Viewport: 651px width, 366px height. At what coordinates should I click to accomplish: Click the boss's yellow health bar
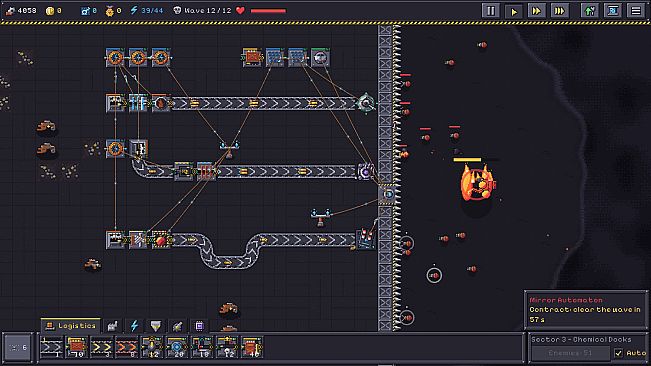467,159
